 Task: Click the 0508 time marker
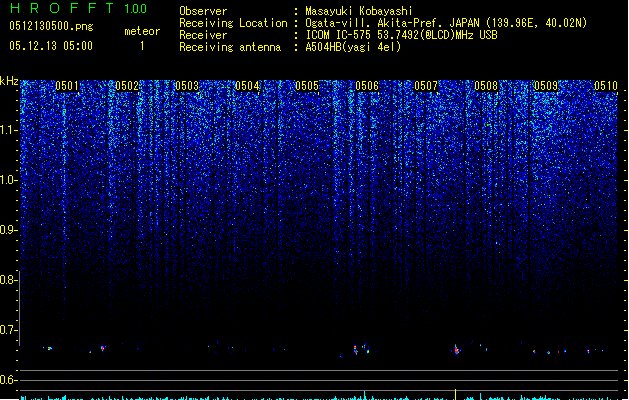[486, 86]
